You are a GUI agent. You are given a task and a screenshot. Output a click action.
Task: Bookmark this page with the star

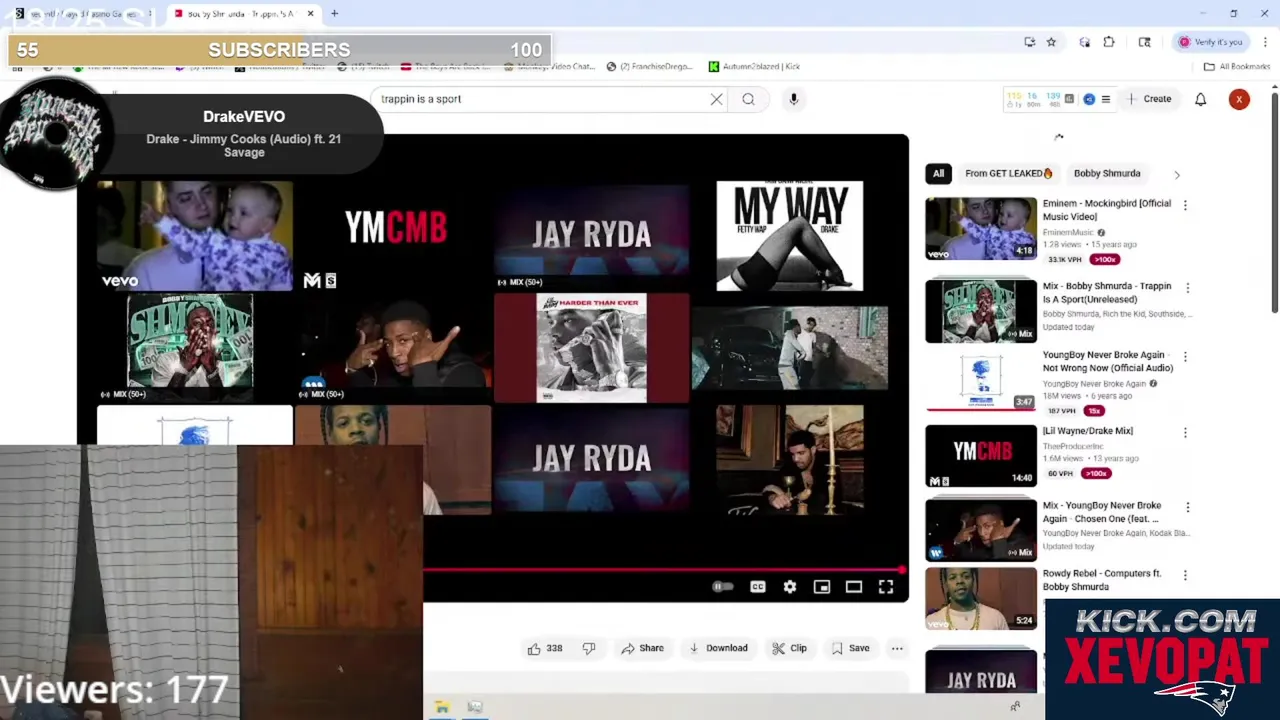pyautogui.click(x=1051, y=42)
